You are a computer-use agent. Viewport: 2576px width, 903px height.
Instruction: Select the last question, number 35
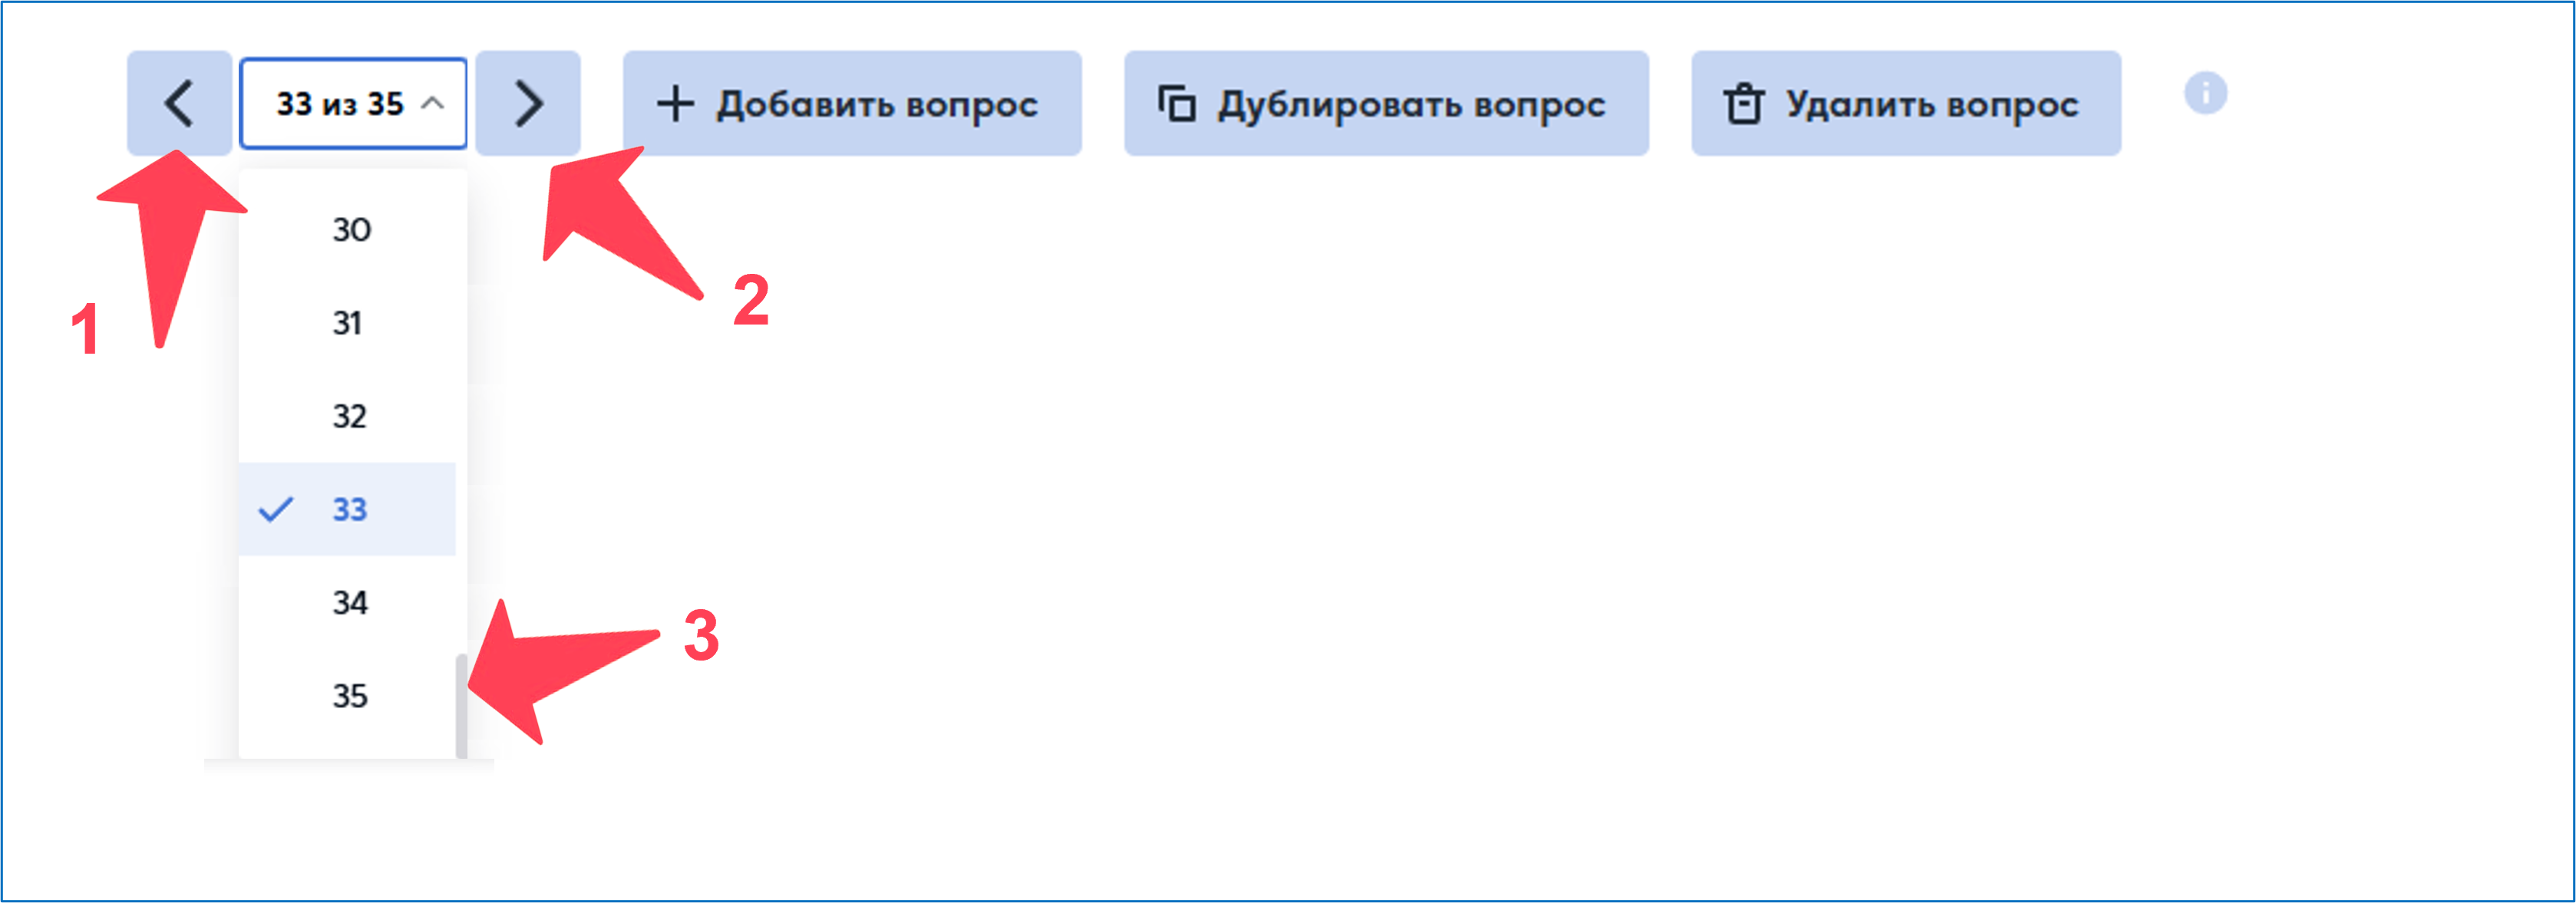(350, 695)
